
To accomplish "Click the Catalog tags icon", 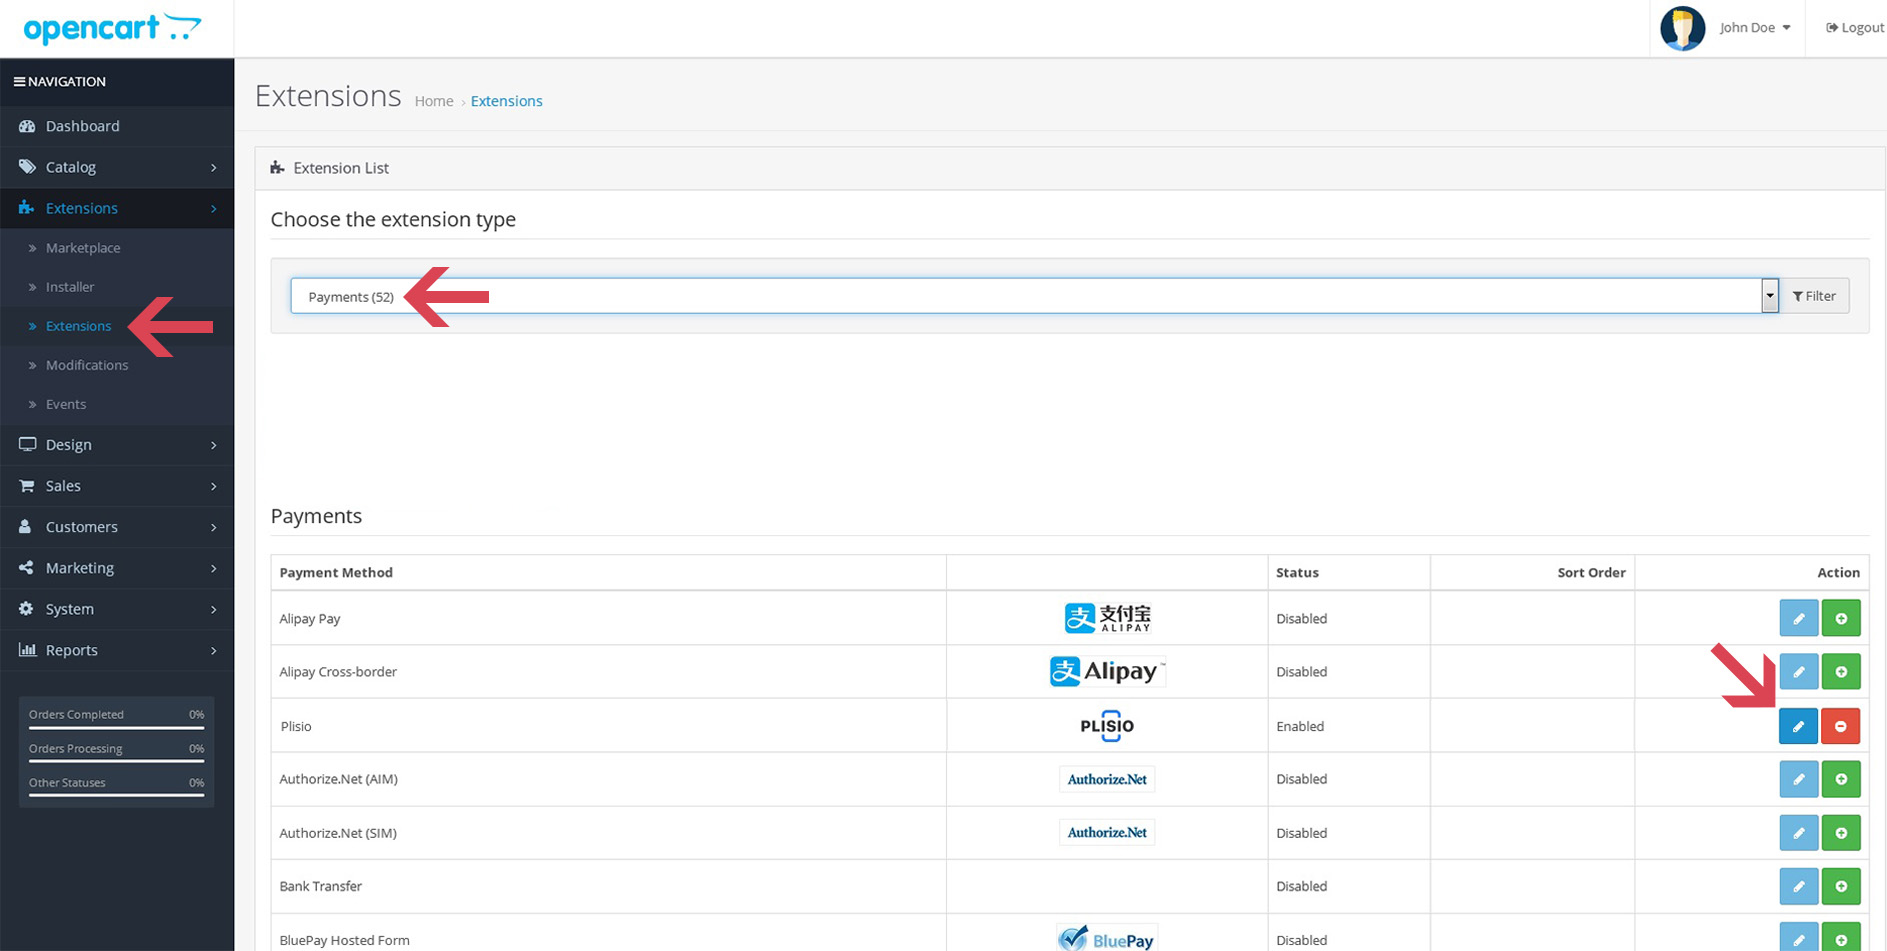I will (x=27, y=167).
